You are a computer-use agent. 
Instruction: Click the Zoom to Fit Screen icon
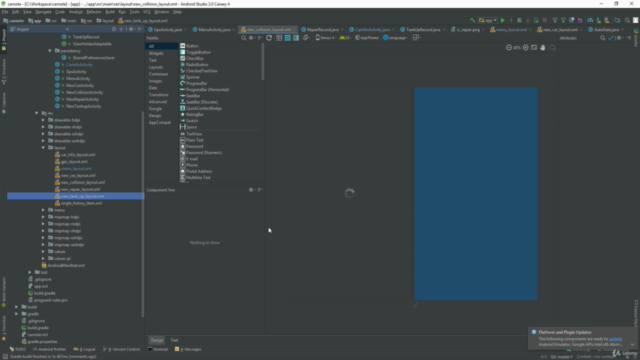[534, 47]
